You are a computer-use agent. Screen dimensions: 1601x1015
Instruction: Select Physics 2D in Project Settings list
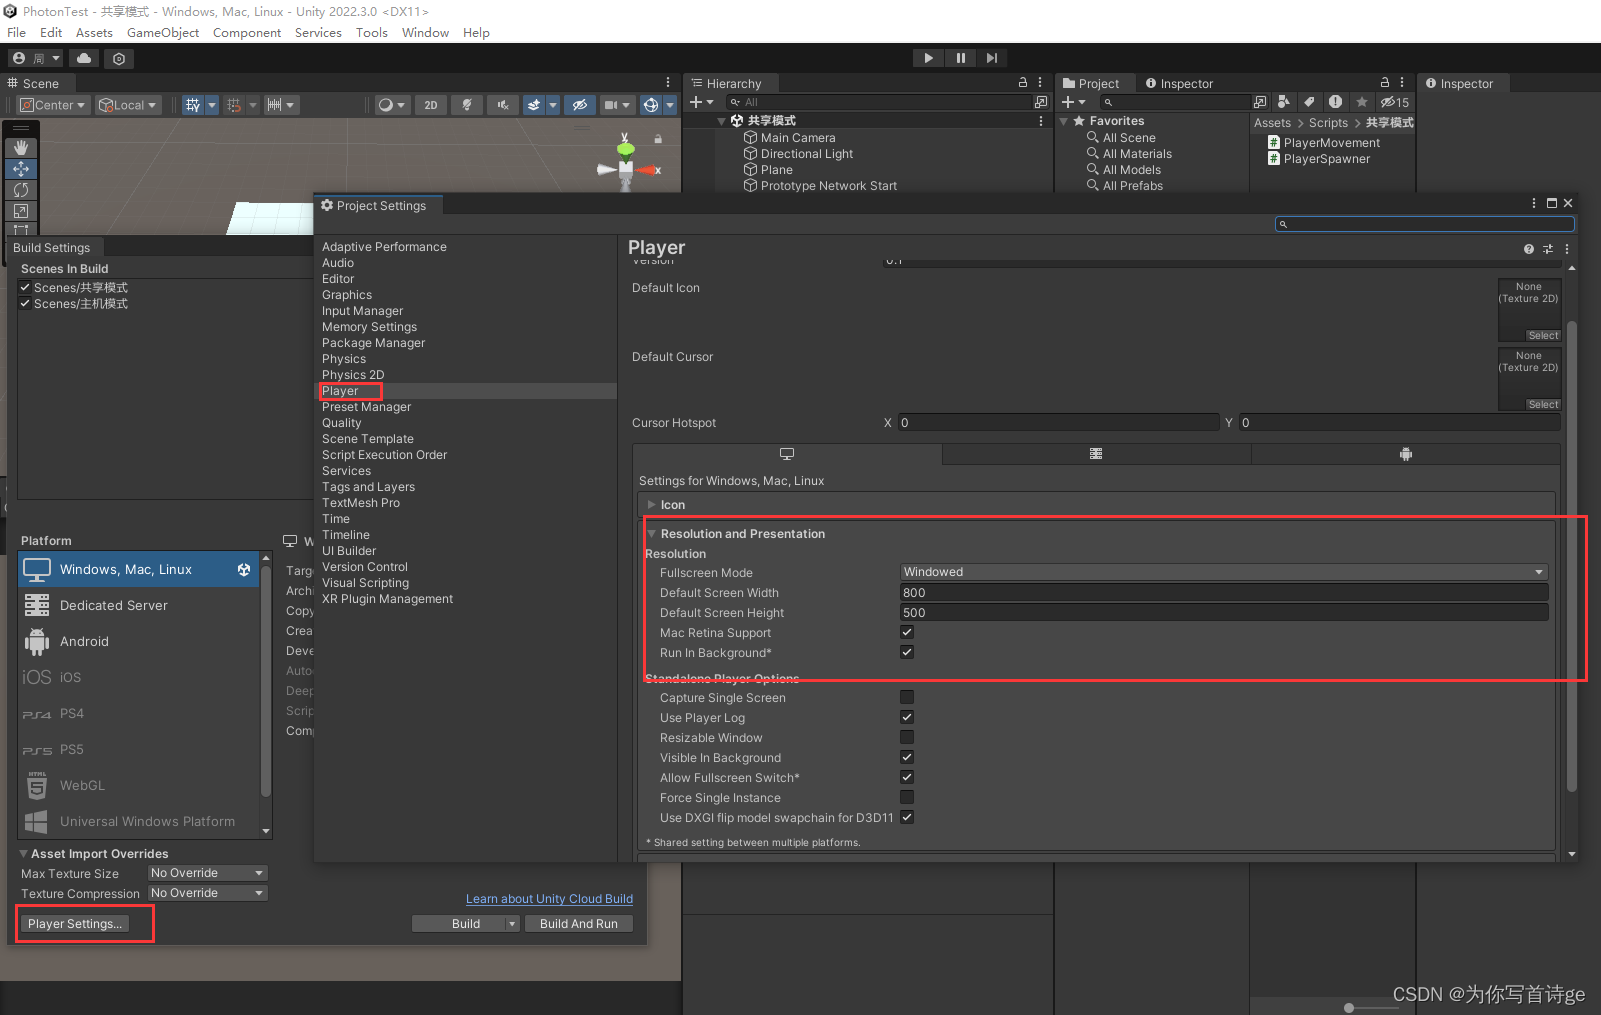353,375
